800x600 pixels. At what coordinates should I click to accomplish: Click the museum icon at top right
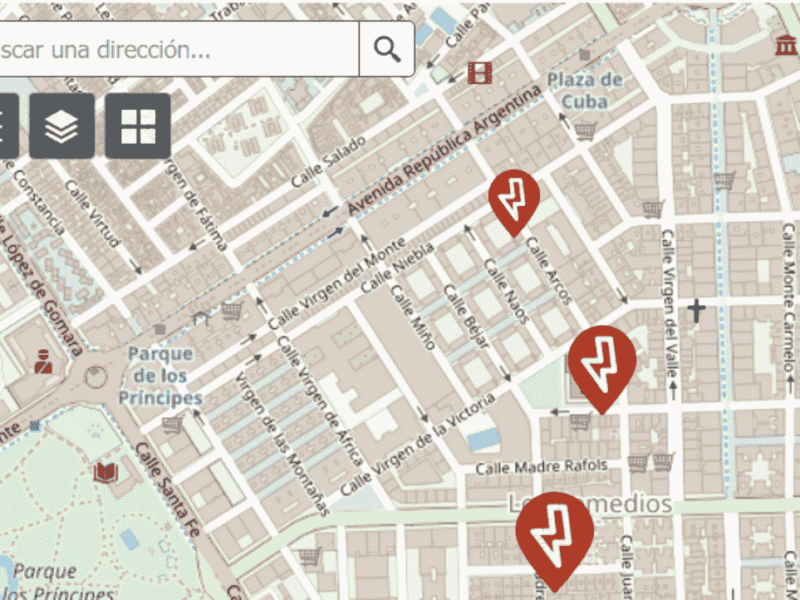pos(785,45)
